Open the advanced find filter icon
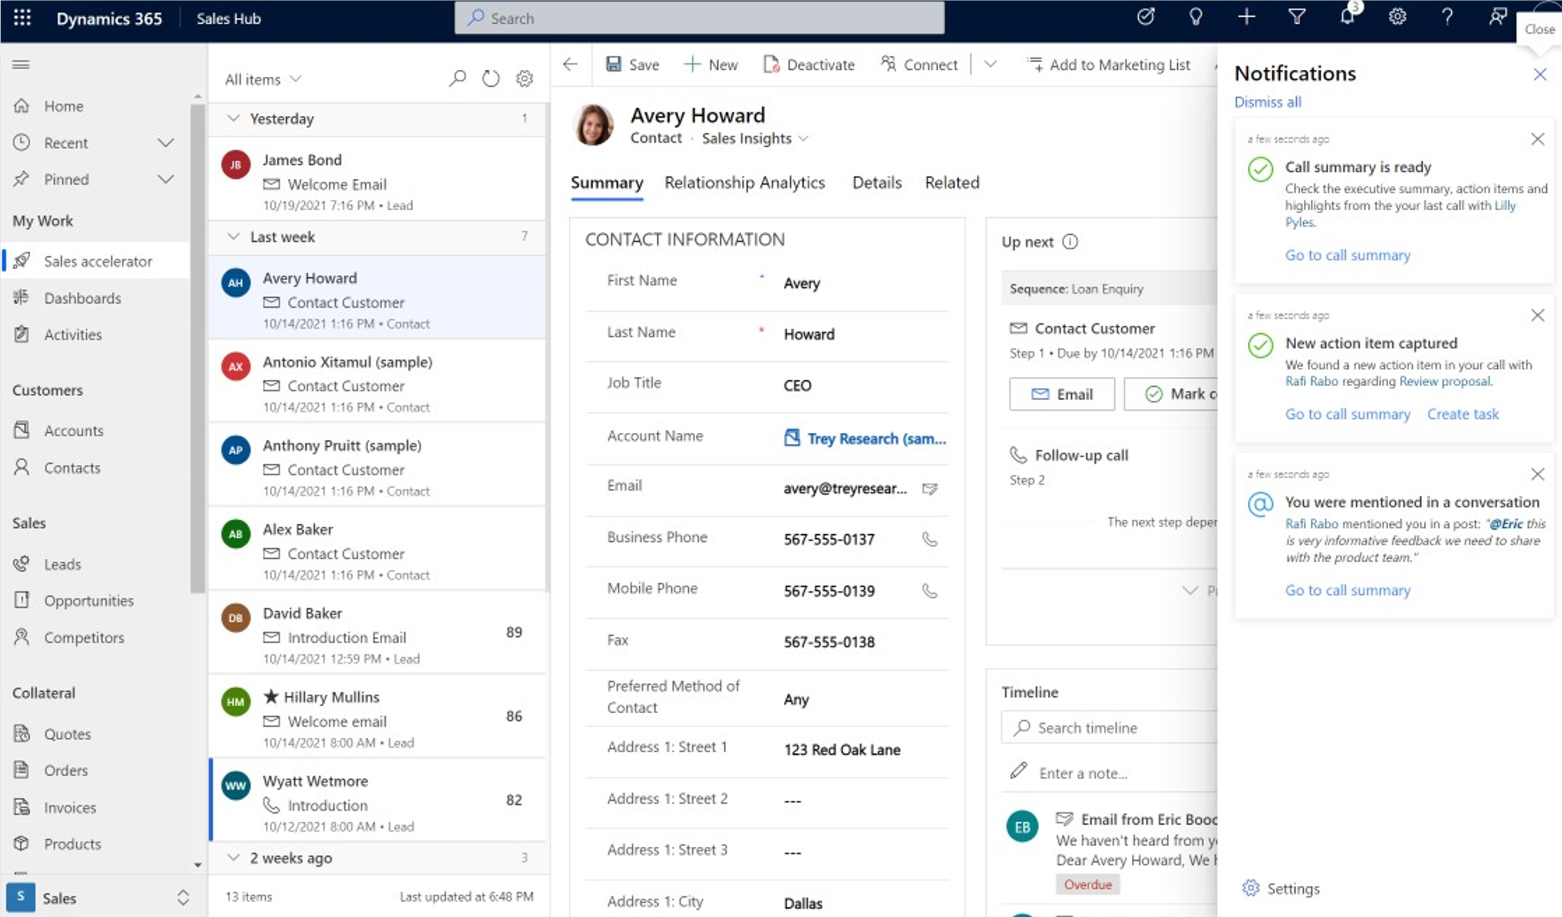Viewport: 1562px width, 917px height. click(1297, 17)
